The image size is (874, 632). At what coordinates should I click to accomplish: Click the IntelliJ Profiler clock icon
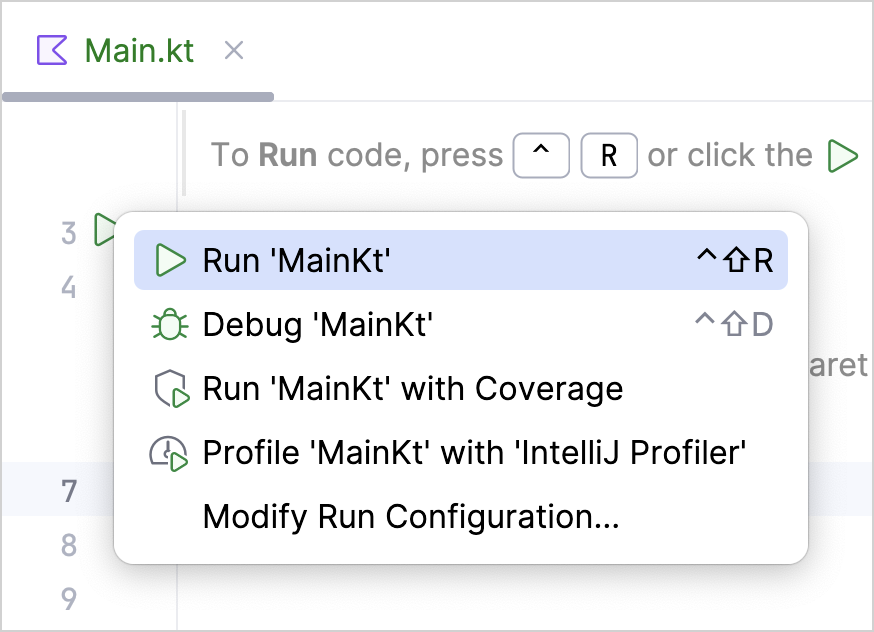tap(169, 453)
